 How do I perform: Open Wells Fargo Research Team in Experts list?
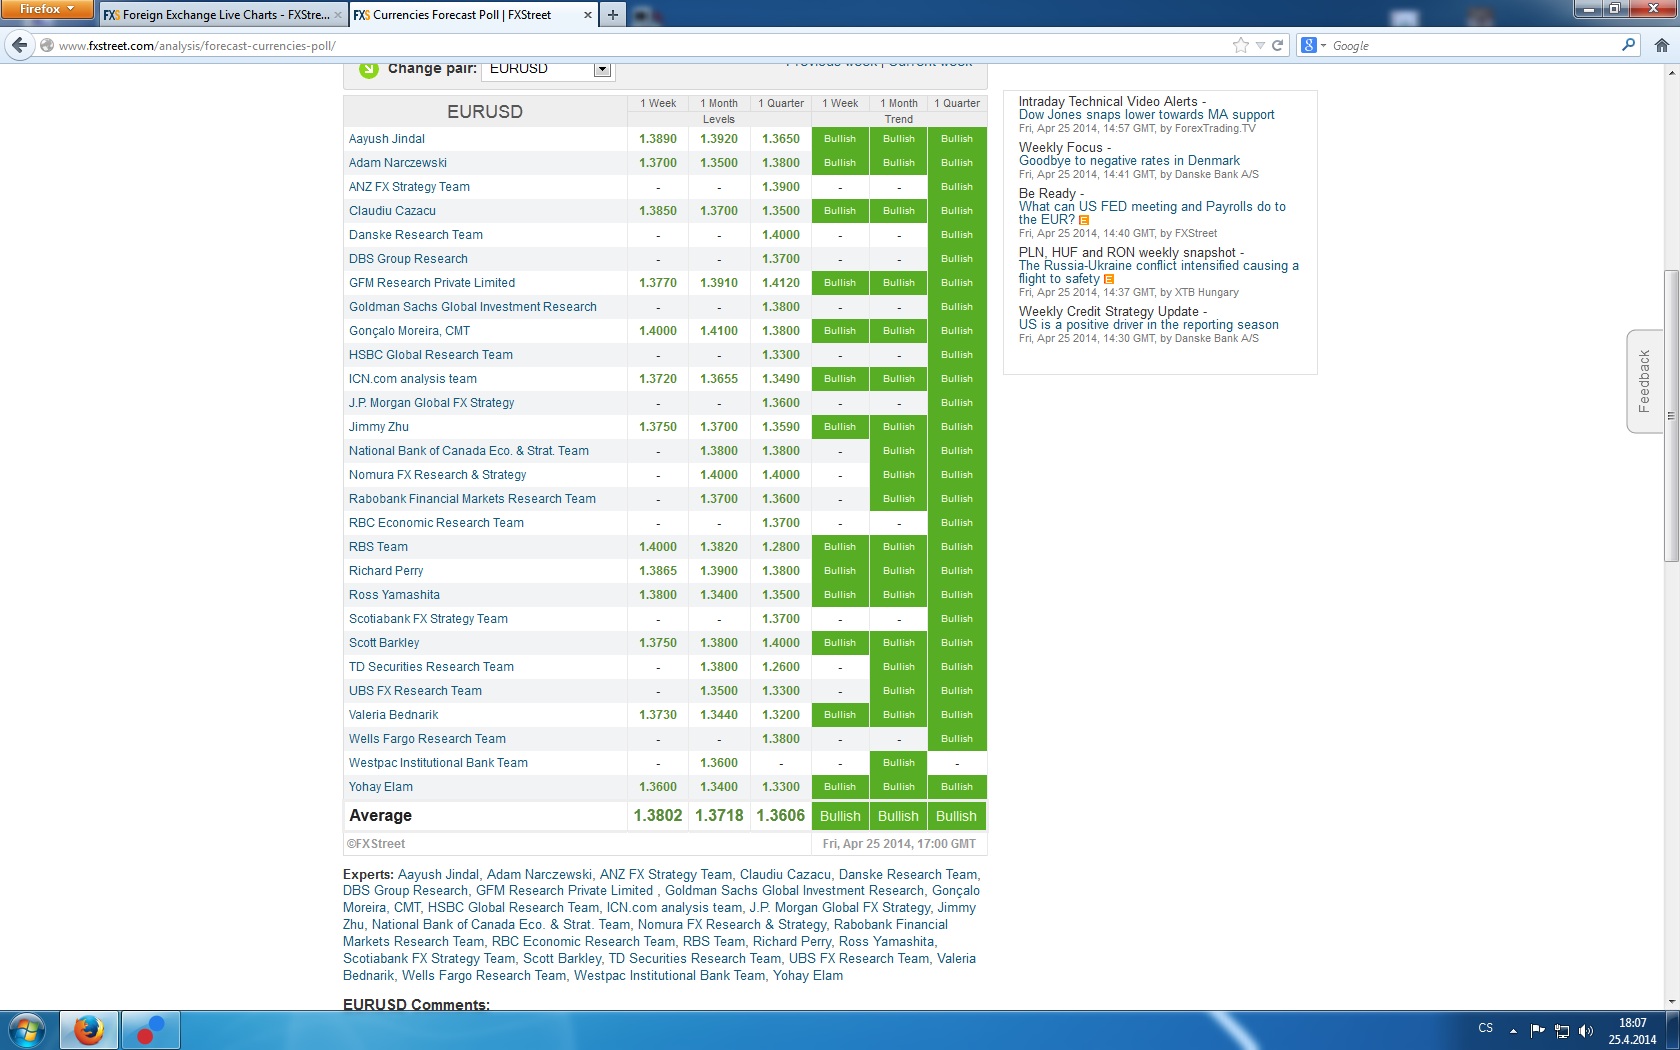coord(484,976)
